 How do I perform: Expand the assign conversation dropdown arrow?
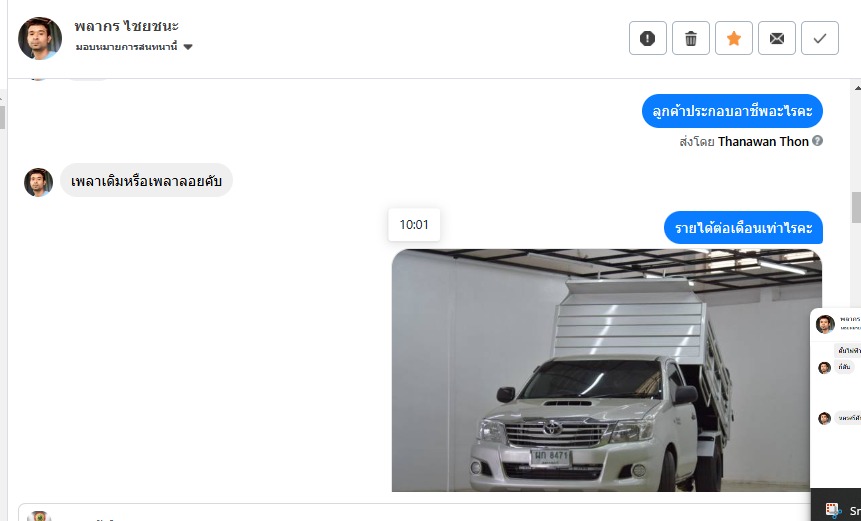click(x=188, y=47)
